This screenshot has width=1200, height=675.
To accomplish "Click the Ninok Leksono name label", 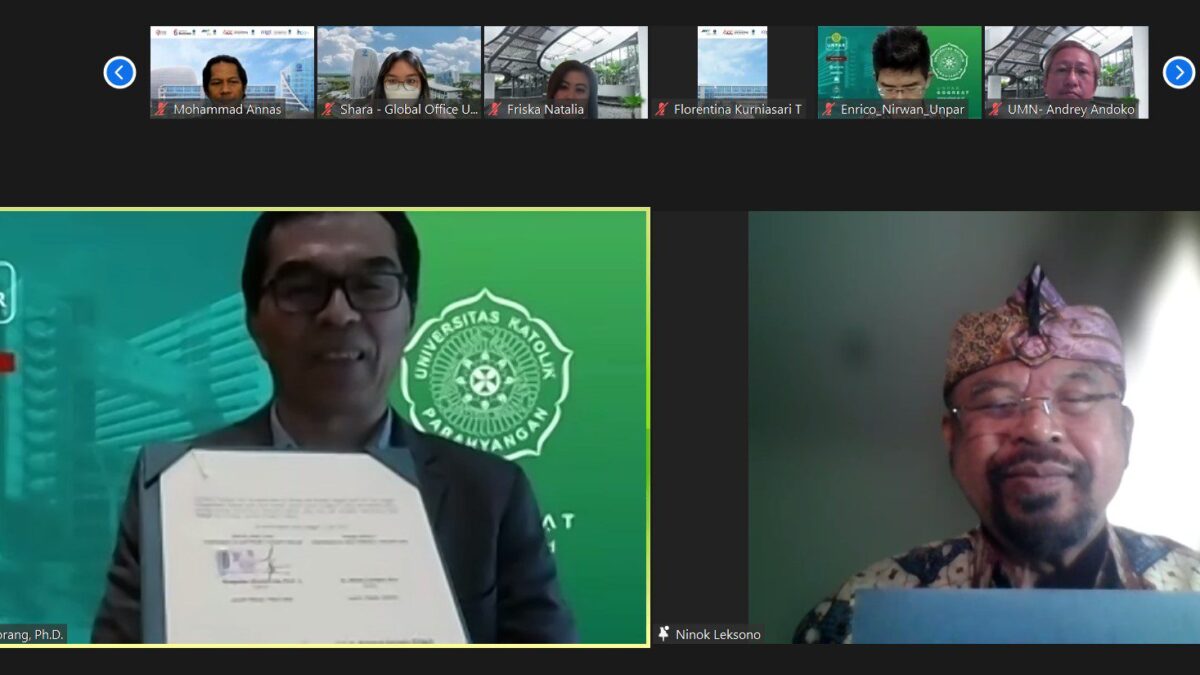I will click(717, 634).
